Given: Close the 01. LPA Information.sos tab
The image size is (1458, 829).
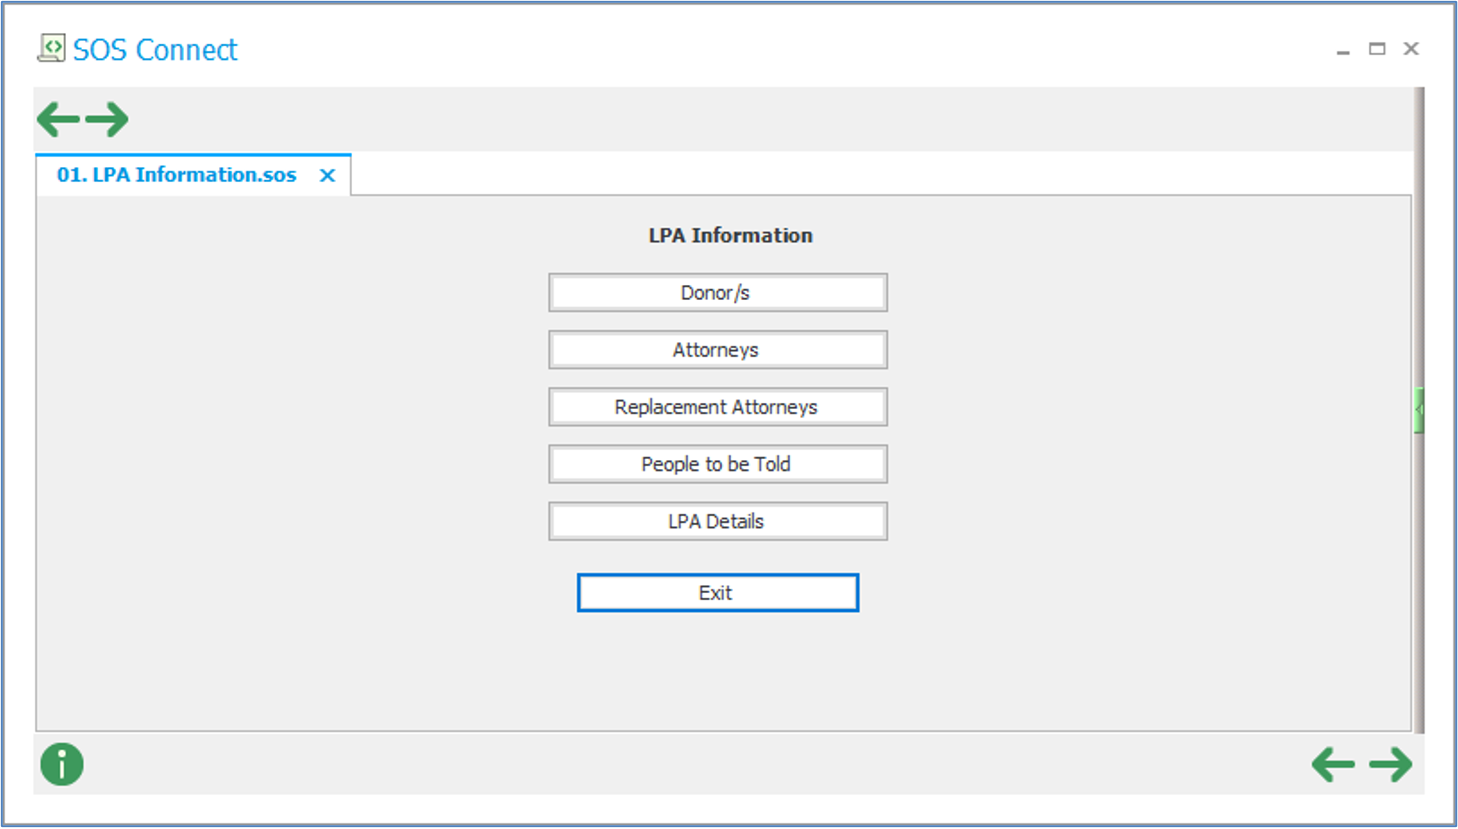Looking at the screenshot, I should [x=327, y=176].
